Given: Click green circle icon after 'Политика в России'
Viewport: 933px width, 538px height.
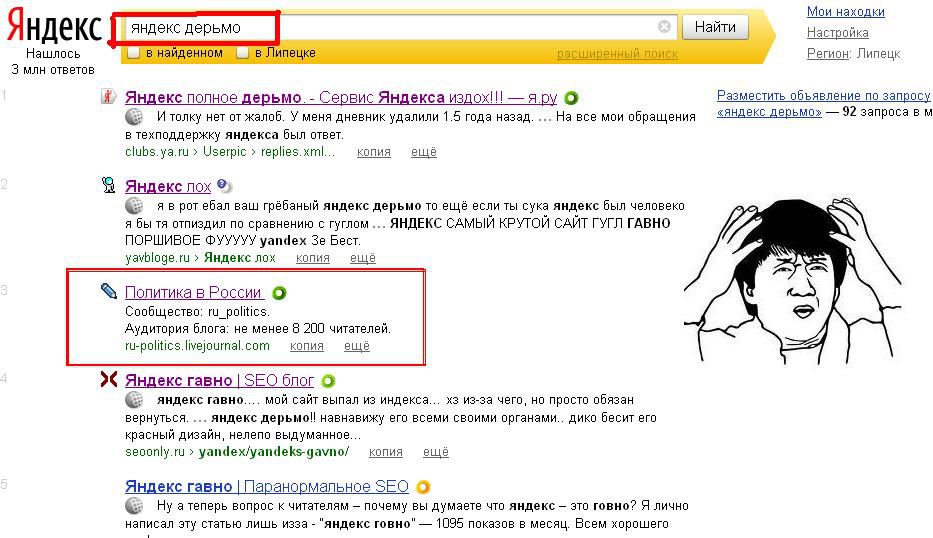Looking at the screenshot, I should (x=279, y=293).
